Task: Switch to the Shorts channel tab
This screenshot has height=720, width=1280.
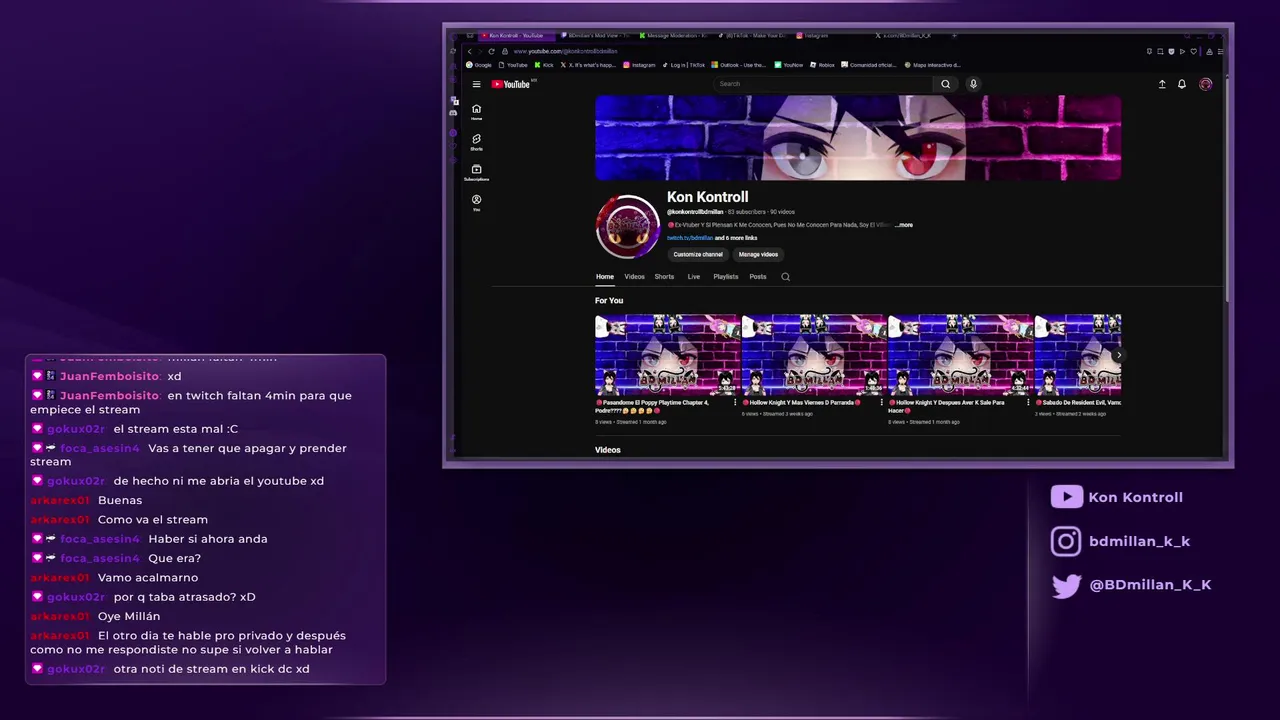Action: tap(664, 277)
